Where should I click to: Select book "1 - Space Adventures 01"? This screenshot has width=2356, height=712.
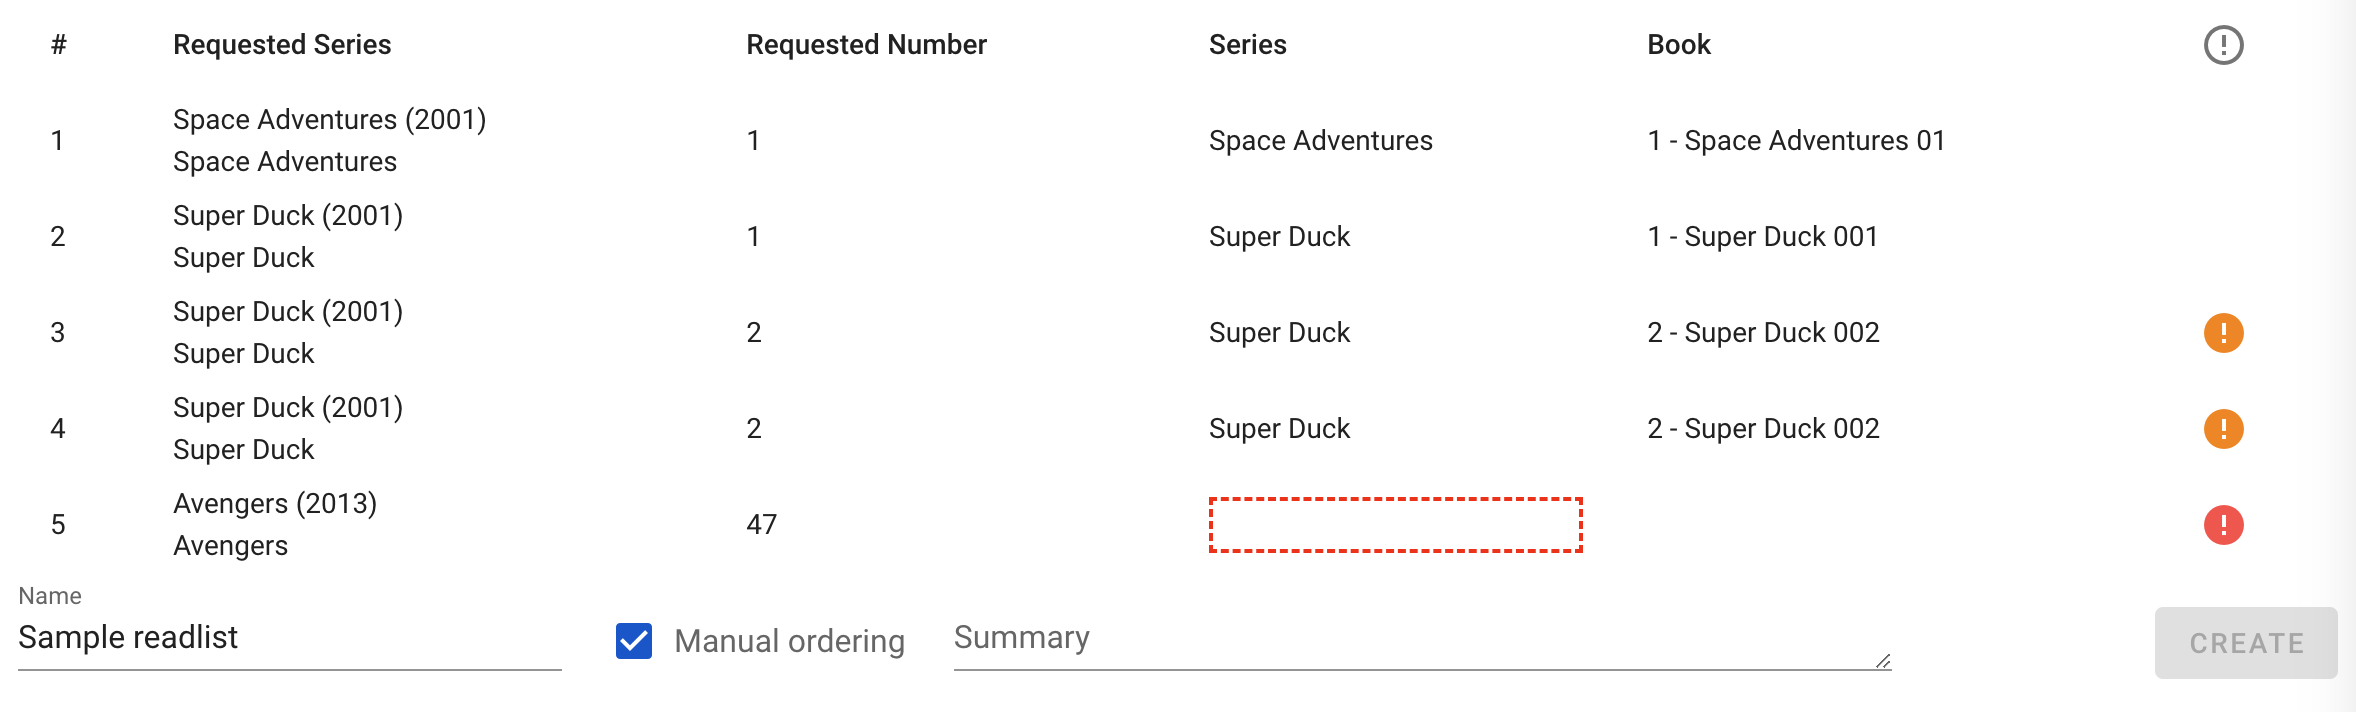click(1796, 141)
